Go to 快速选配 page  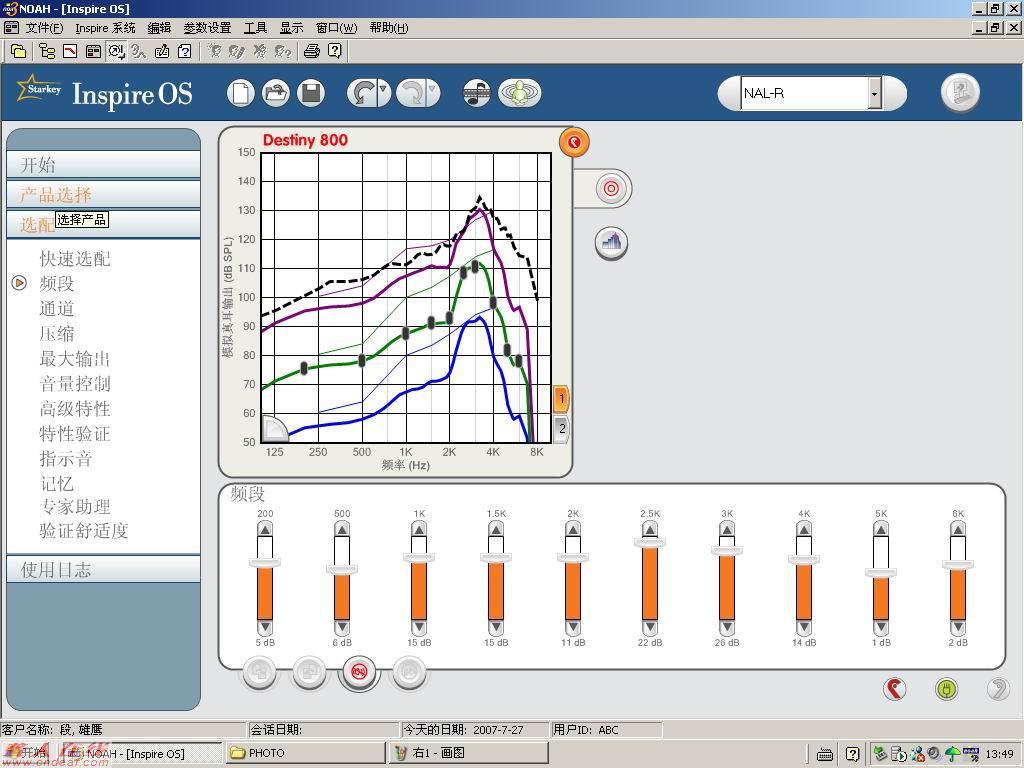click(74, 259)
